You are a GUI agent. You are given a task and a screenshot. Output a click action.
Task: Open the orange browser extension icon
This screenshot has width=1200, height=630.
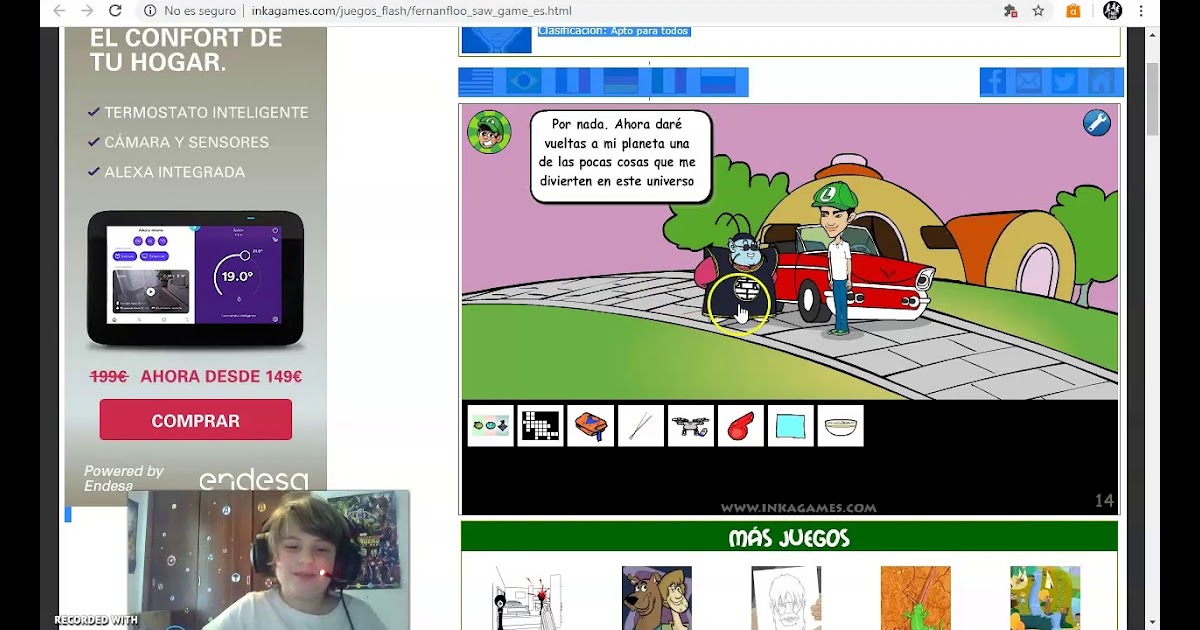(x=1073, y=11)
